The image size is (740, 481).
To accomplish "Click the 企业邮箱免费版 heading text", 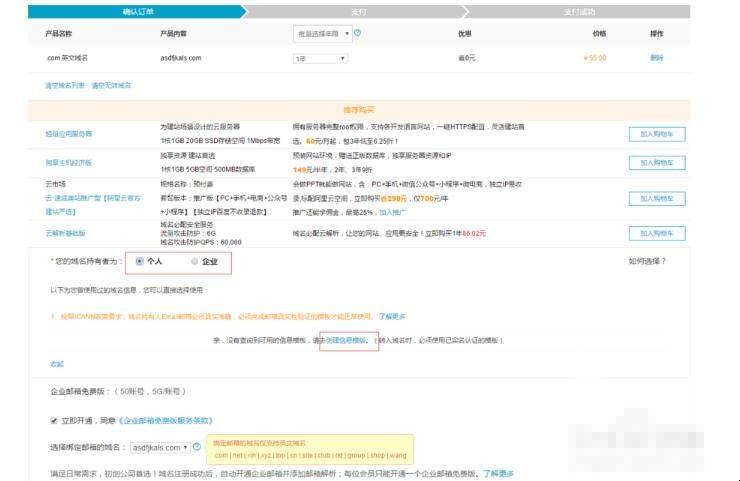I will (77, 391).
